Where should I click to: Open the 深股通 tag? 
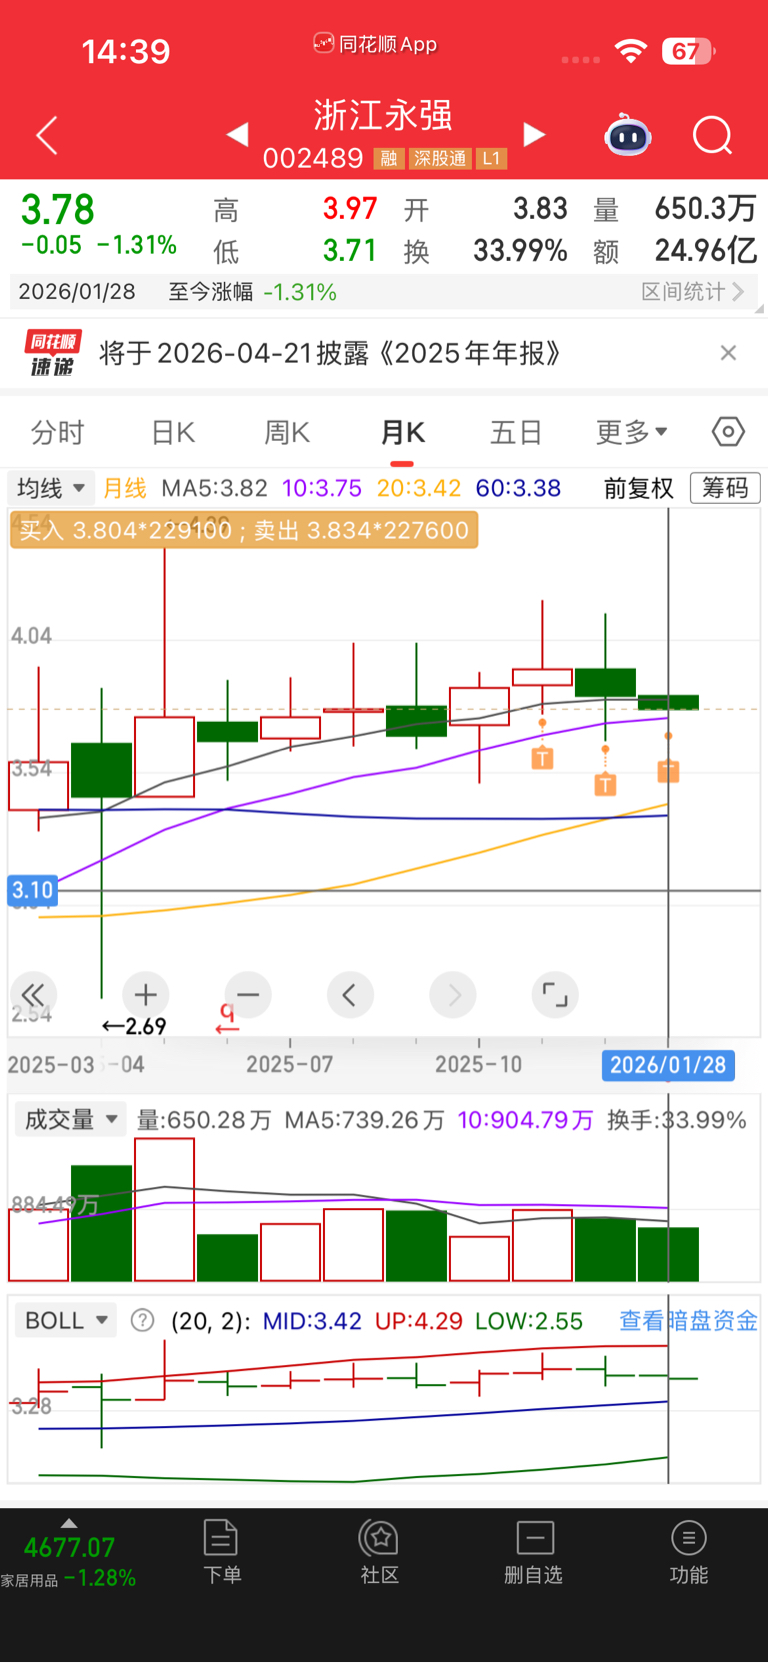[x=440, y=159]
